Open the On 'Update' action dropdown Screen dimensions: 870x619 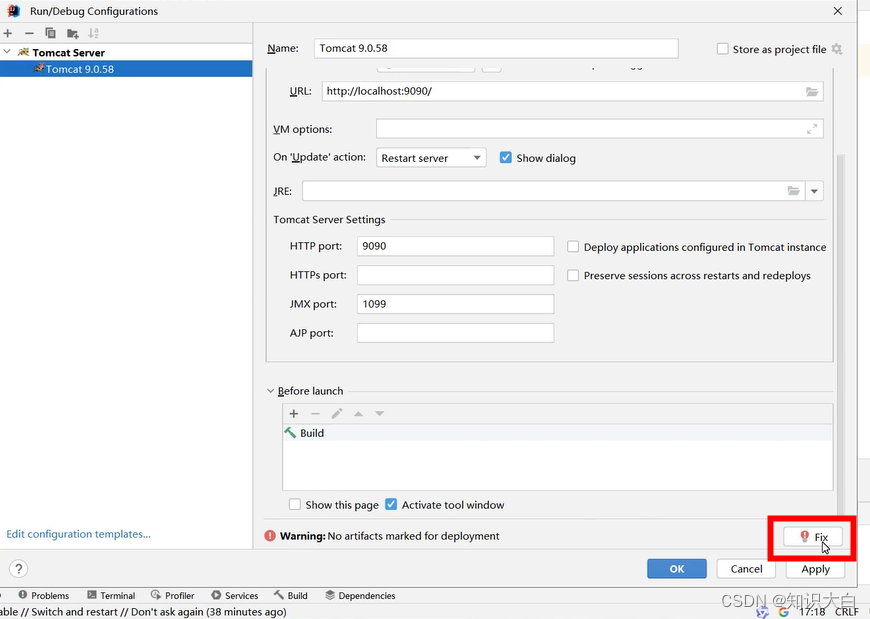pos(431,158)
